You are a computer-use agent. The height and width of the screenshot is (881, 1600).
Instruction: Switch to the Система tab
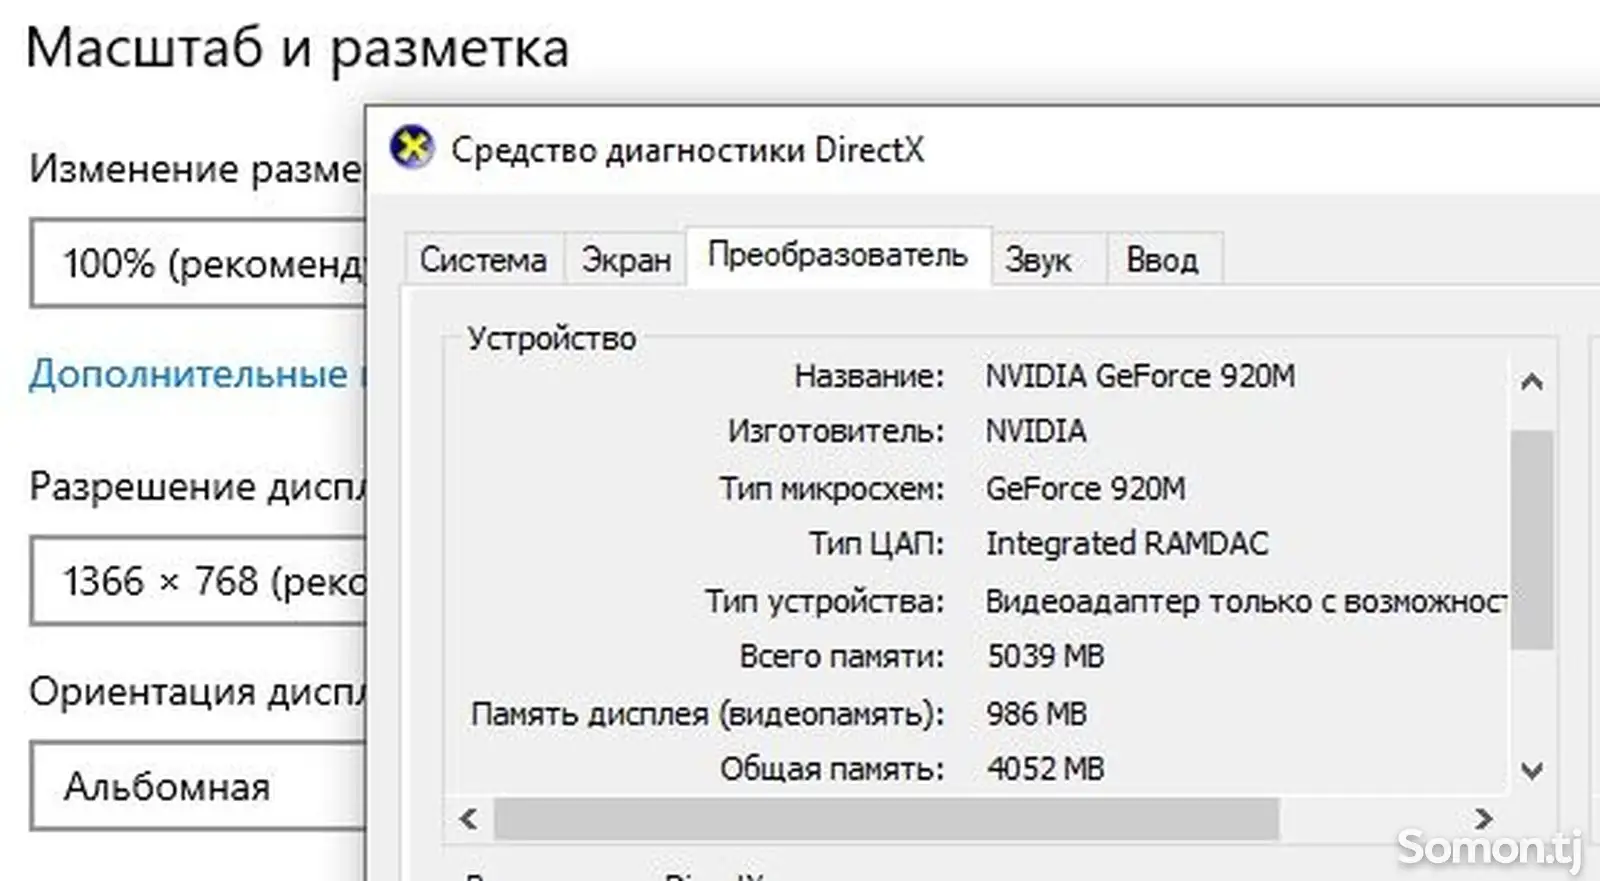[x=484, y=260]
